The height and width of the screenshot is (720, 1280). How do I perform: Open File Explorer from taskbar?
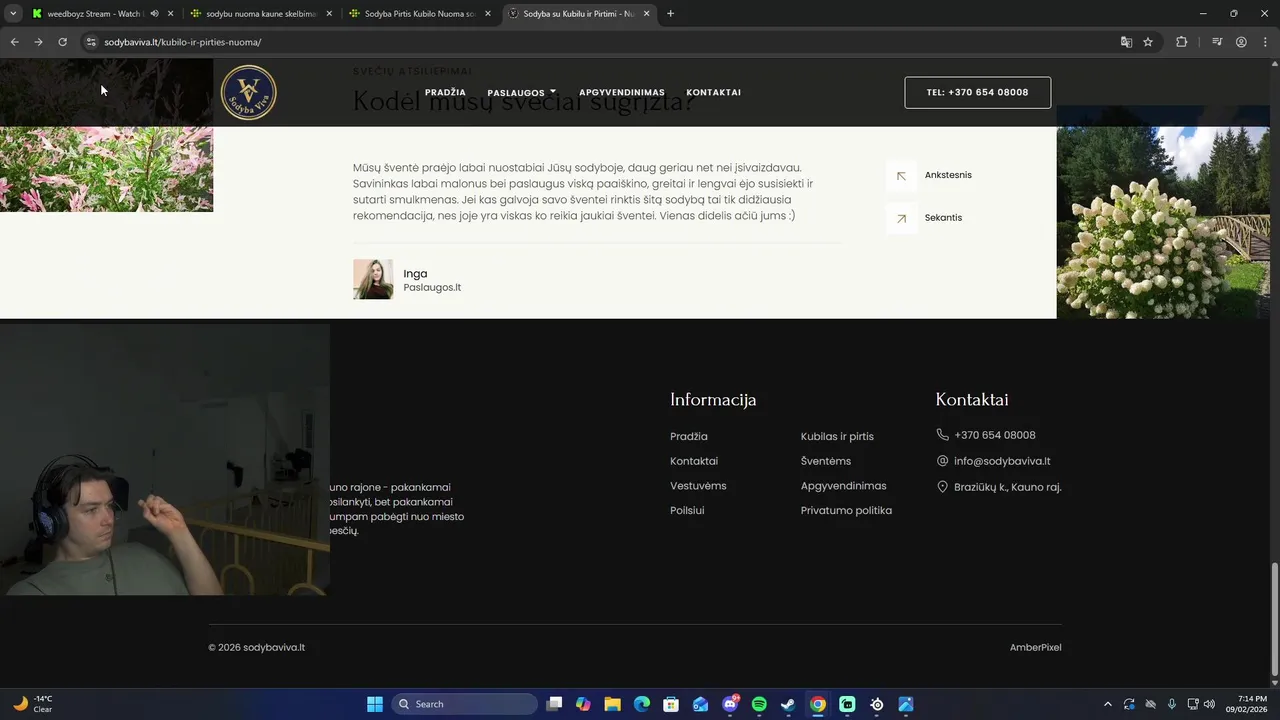[612, 704]
